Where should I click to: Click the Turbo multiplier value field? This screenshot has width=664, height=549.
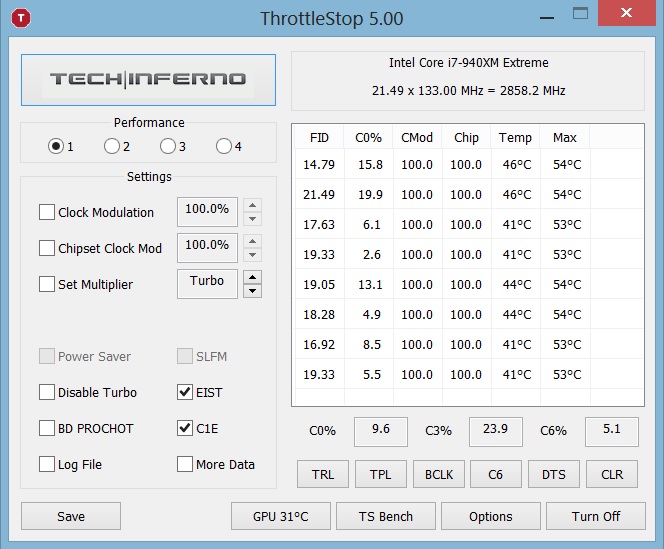[x=207, y=284]
